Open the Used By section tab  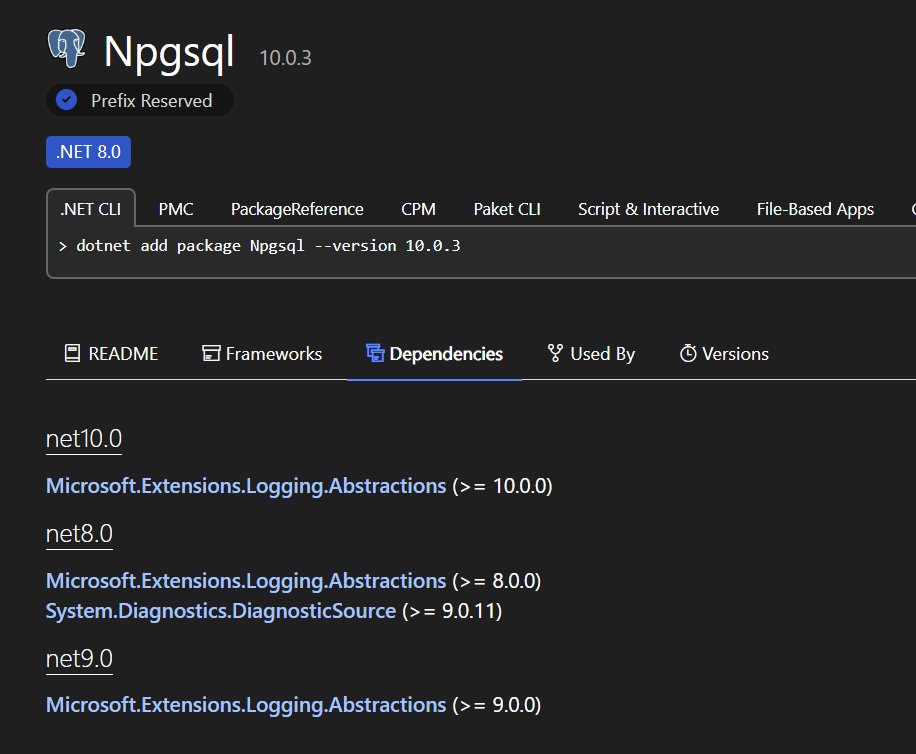click(591, 353)
